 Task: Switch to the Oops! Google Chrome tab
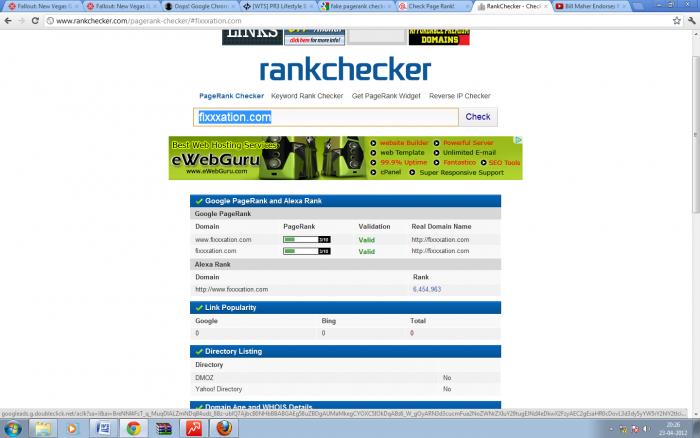tap(200, 6)
